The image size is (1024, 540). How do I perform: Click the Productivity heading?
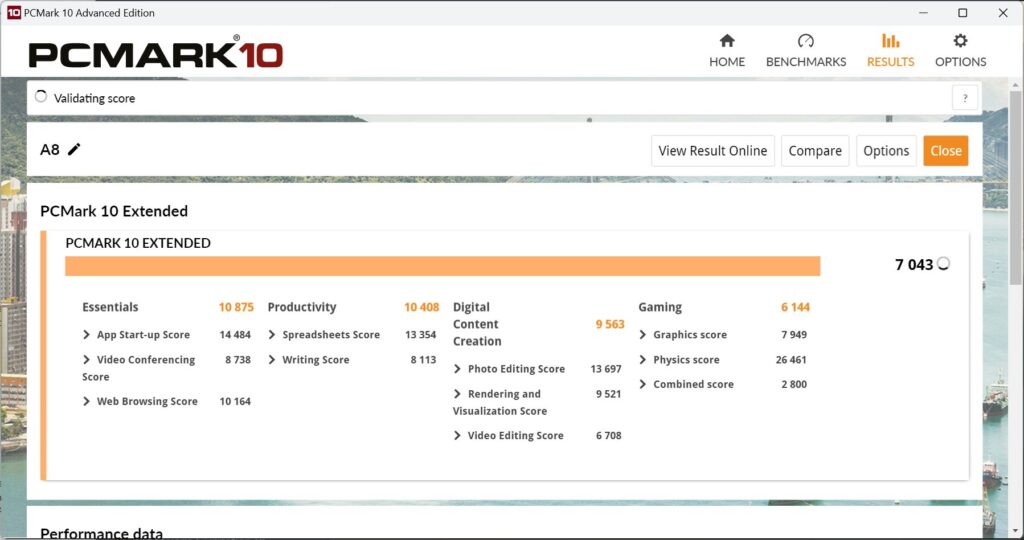[302, 307]
